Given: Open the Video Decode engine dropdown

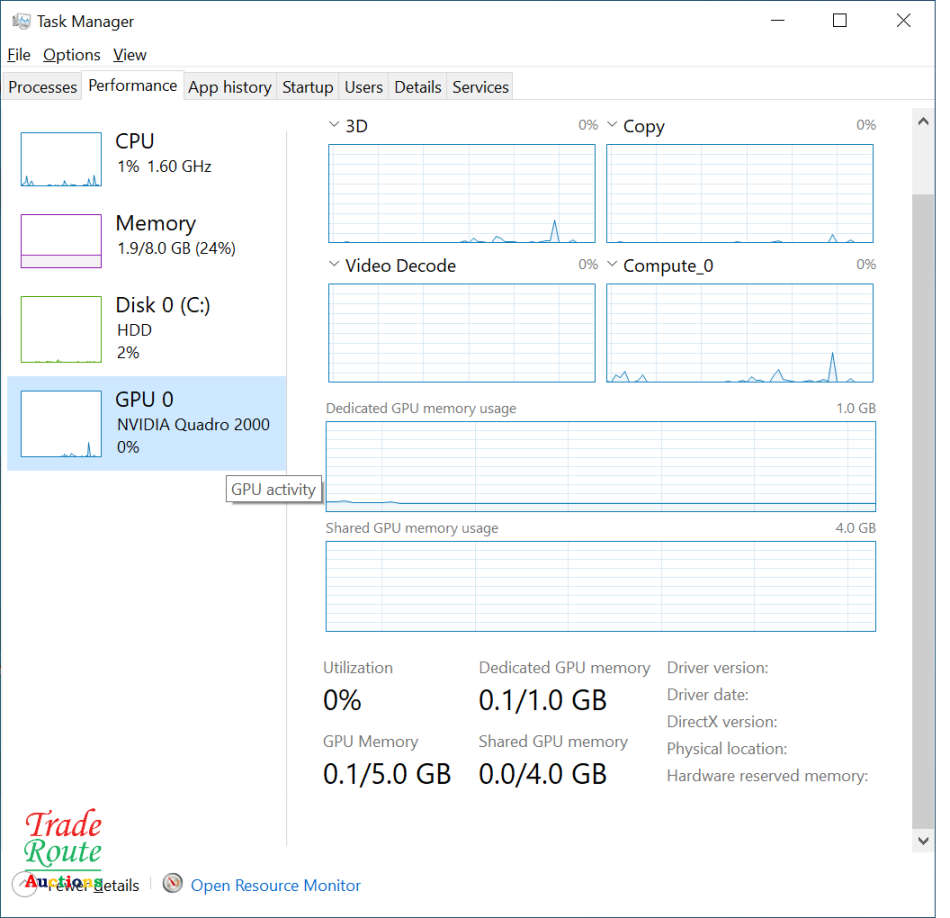Looking at the screenshot, I should point(334,265).
